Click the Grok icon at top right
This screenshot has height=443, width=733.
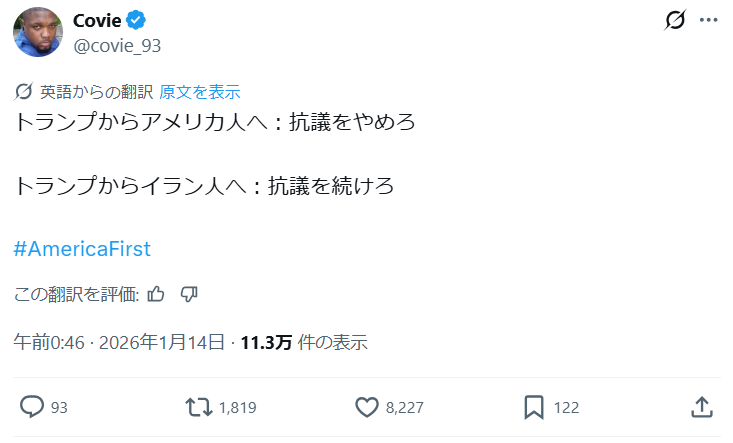click(x=675, y=20)
